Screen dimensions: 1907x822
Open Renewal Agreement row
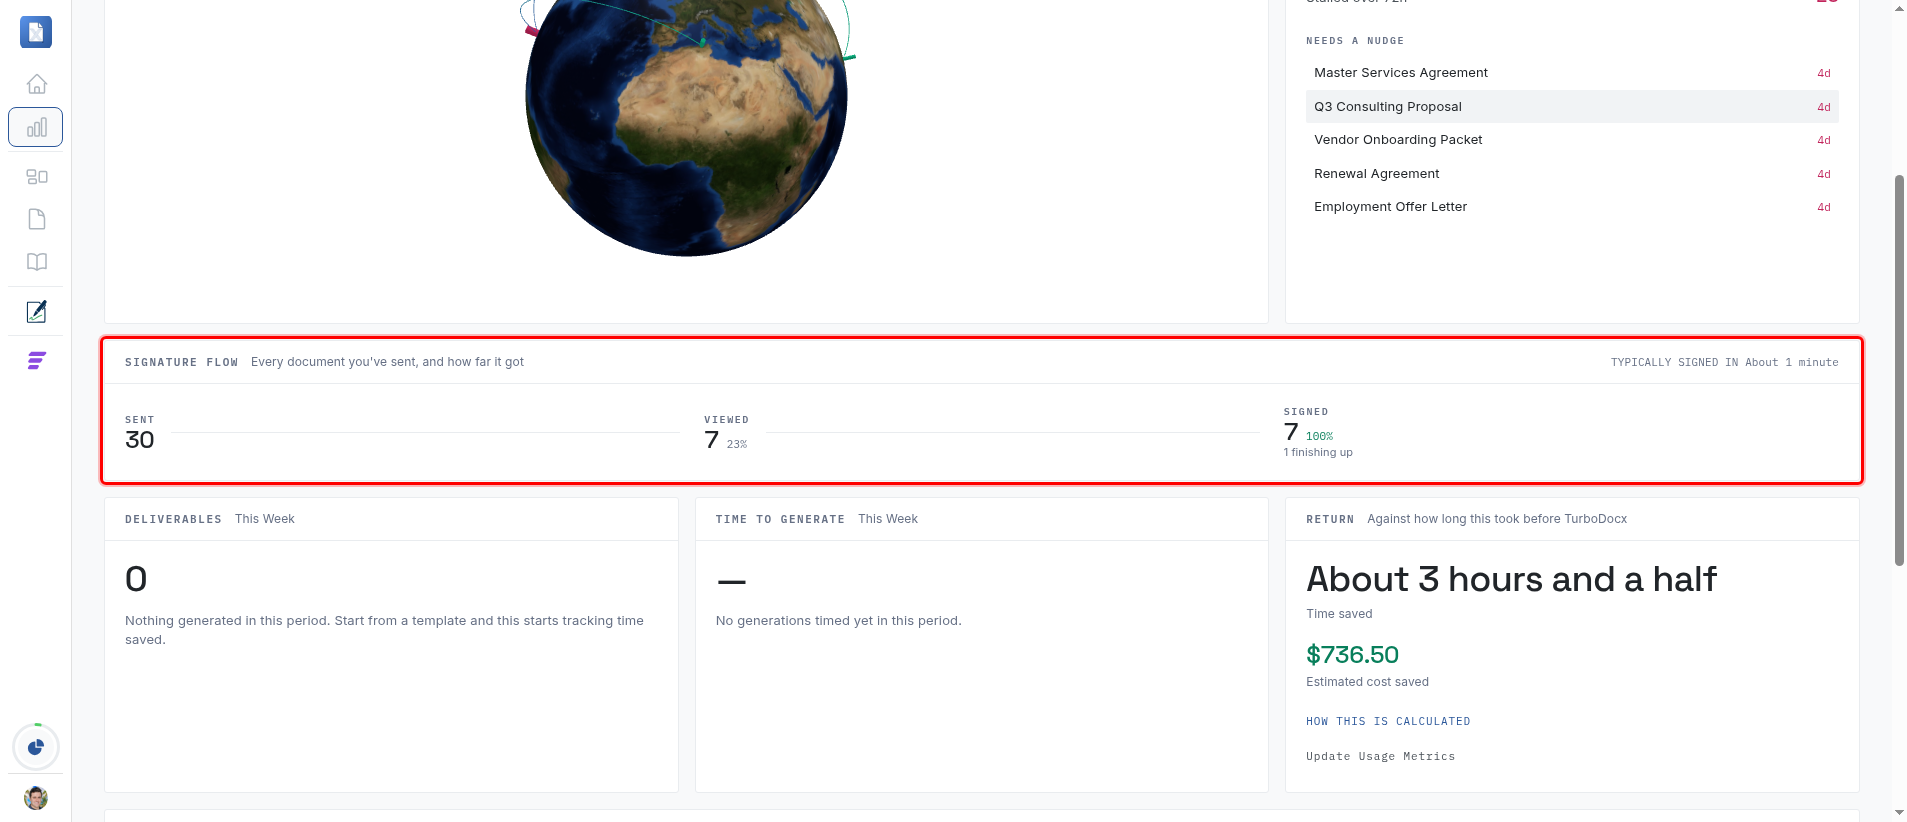1572,174
